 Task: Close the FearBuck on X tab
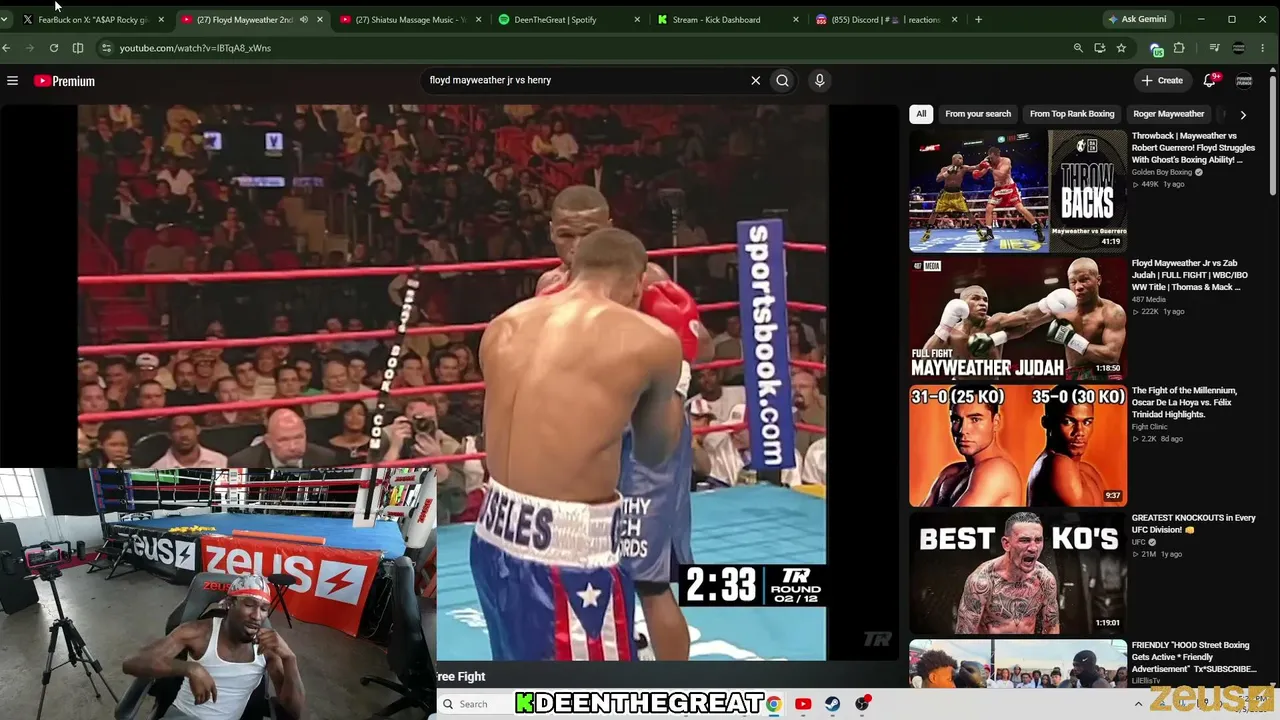pyautogui.click(x=161, y=19)
